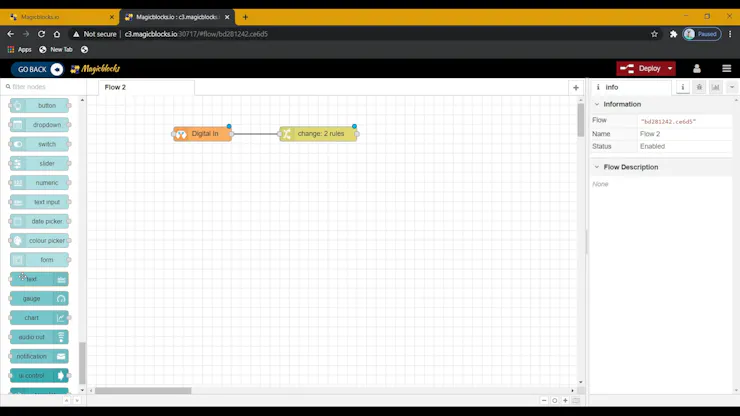Open the browser extensions icon
740x416 pixels.
tap(673, 34)
